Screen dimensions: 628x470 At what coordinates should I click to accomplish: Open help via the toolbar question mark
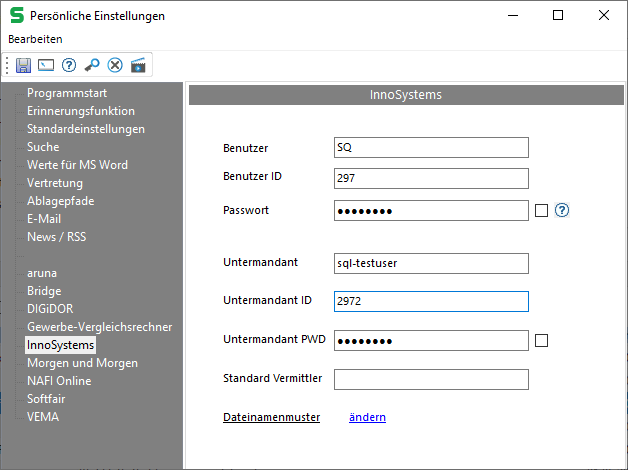69,65
